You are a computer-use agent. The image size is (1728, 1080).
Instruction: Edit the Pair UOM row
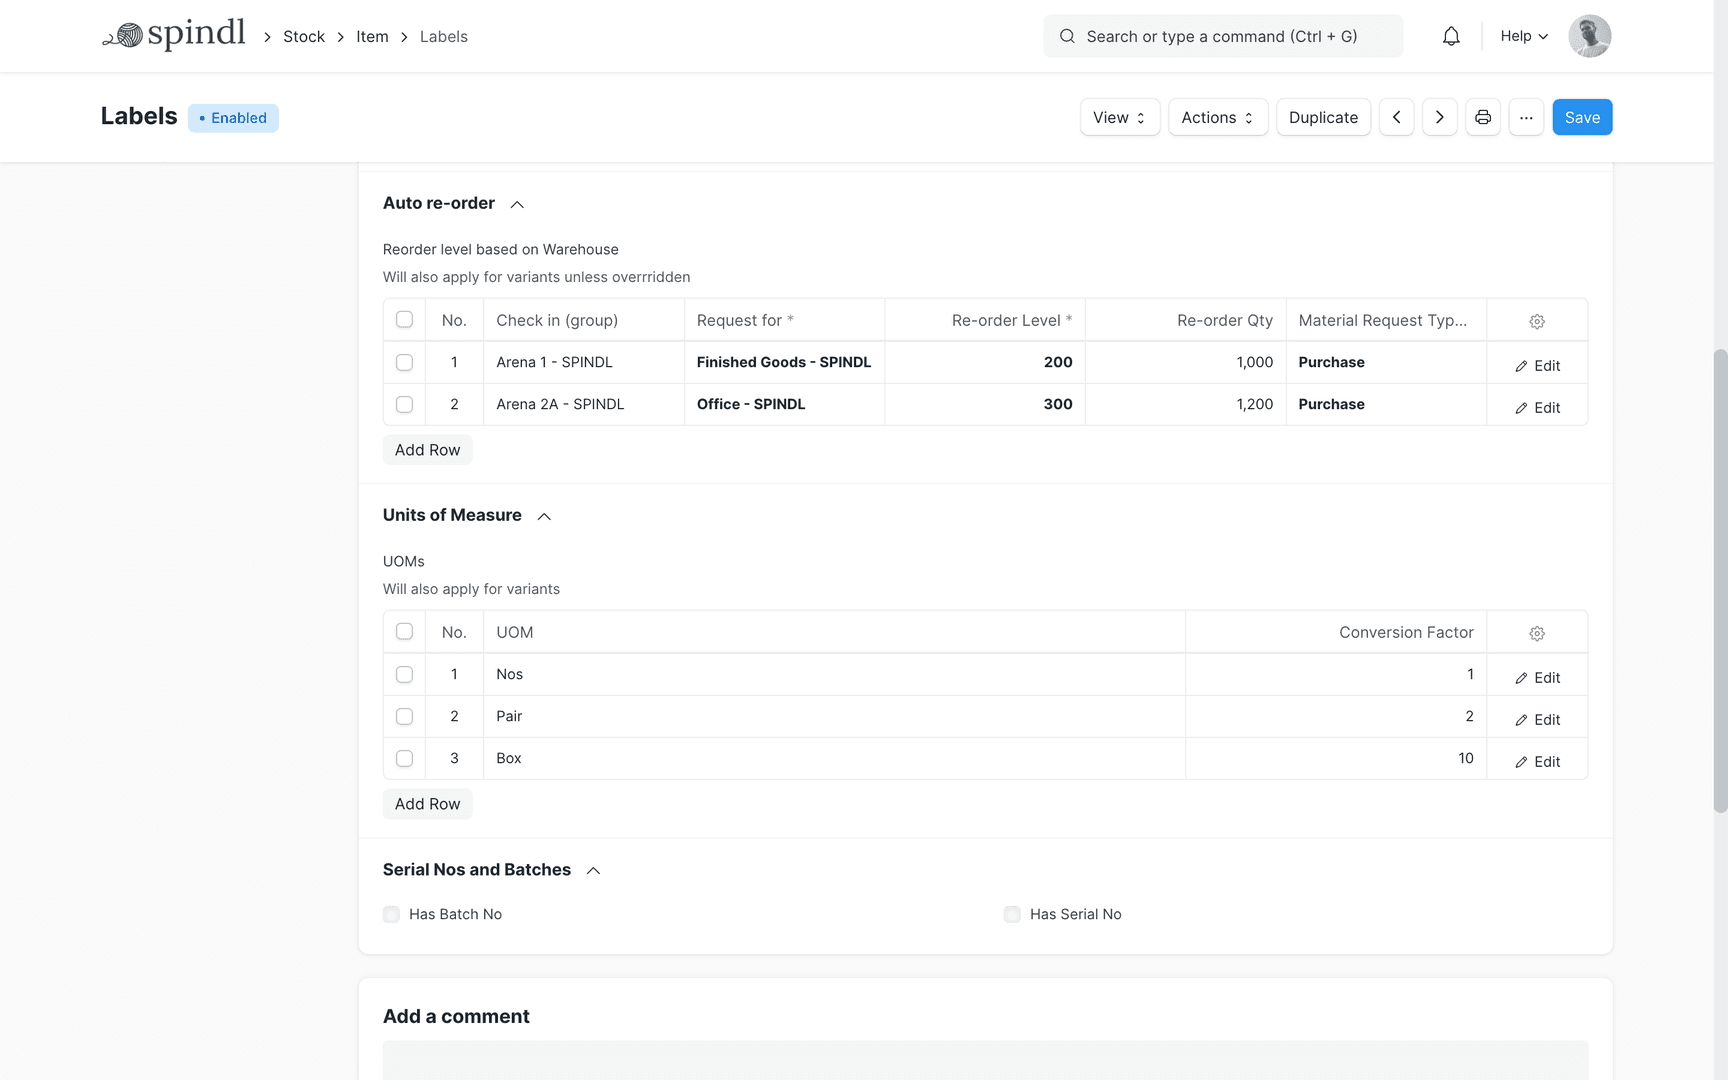point(1537,718)
